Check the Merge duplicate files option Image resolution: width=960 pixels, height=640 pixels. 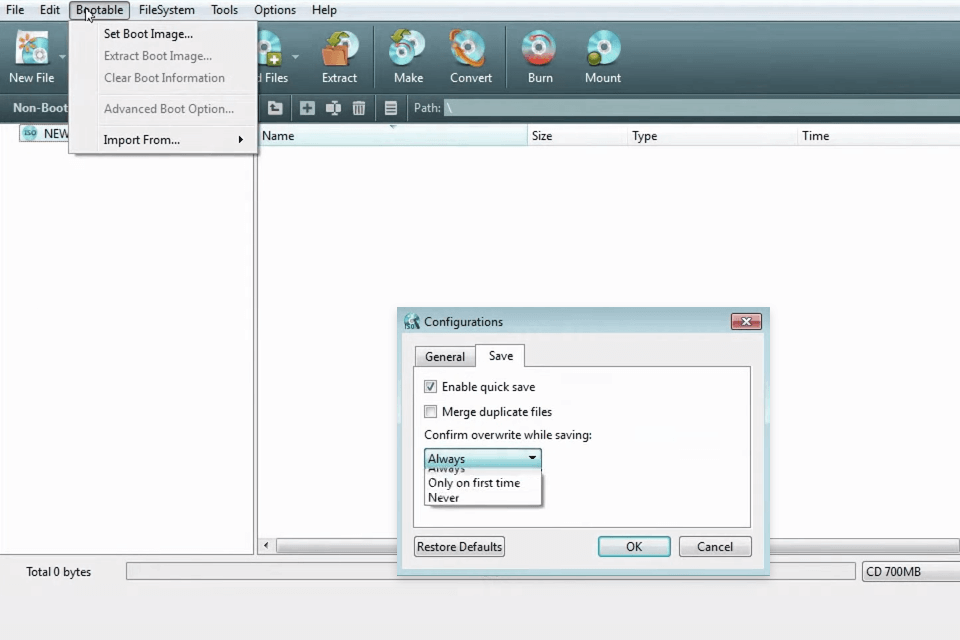431,412
